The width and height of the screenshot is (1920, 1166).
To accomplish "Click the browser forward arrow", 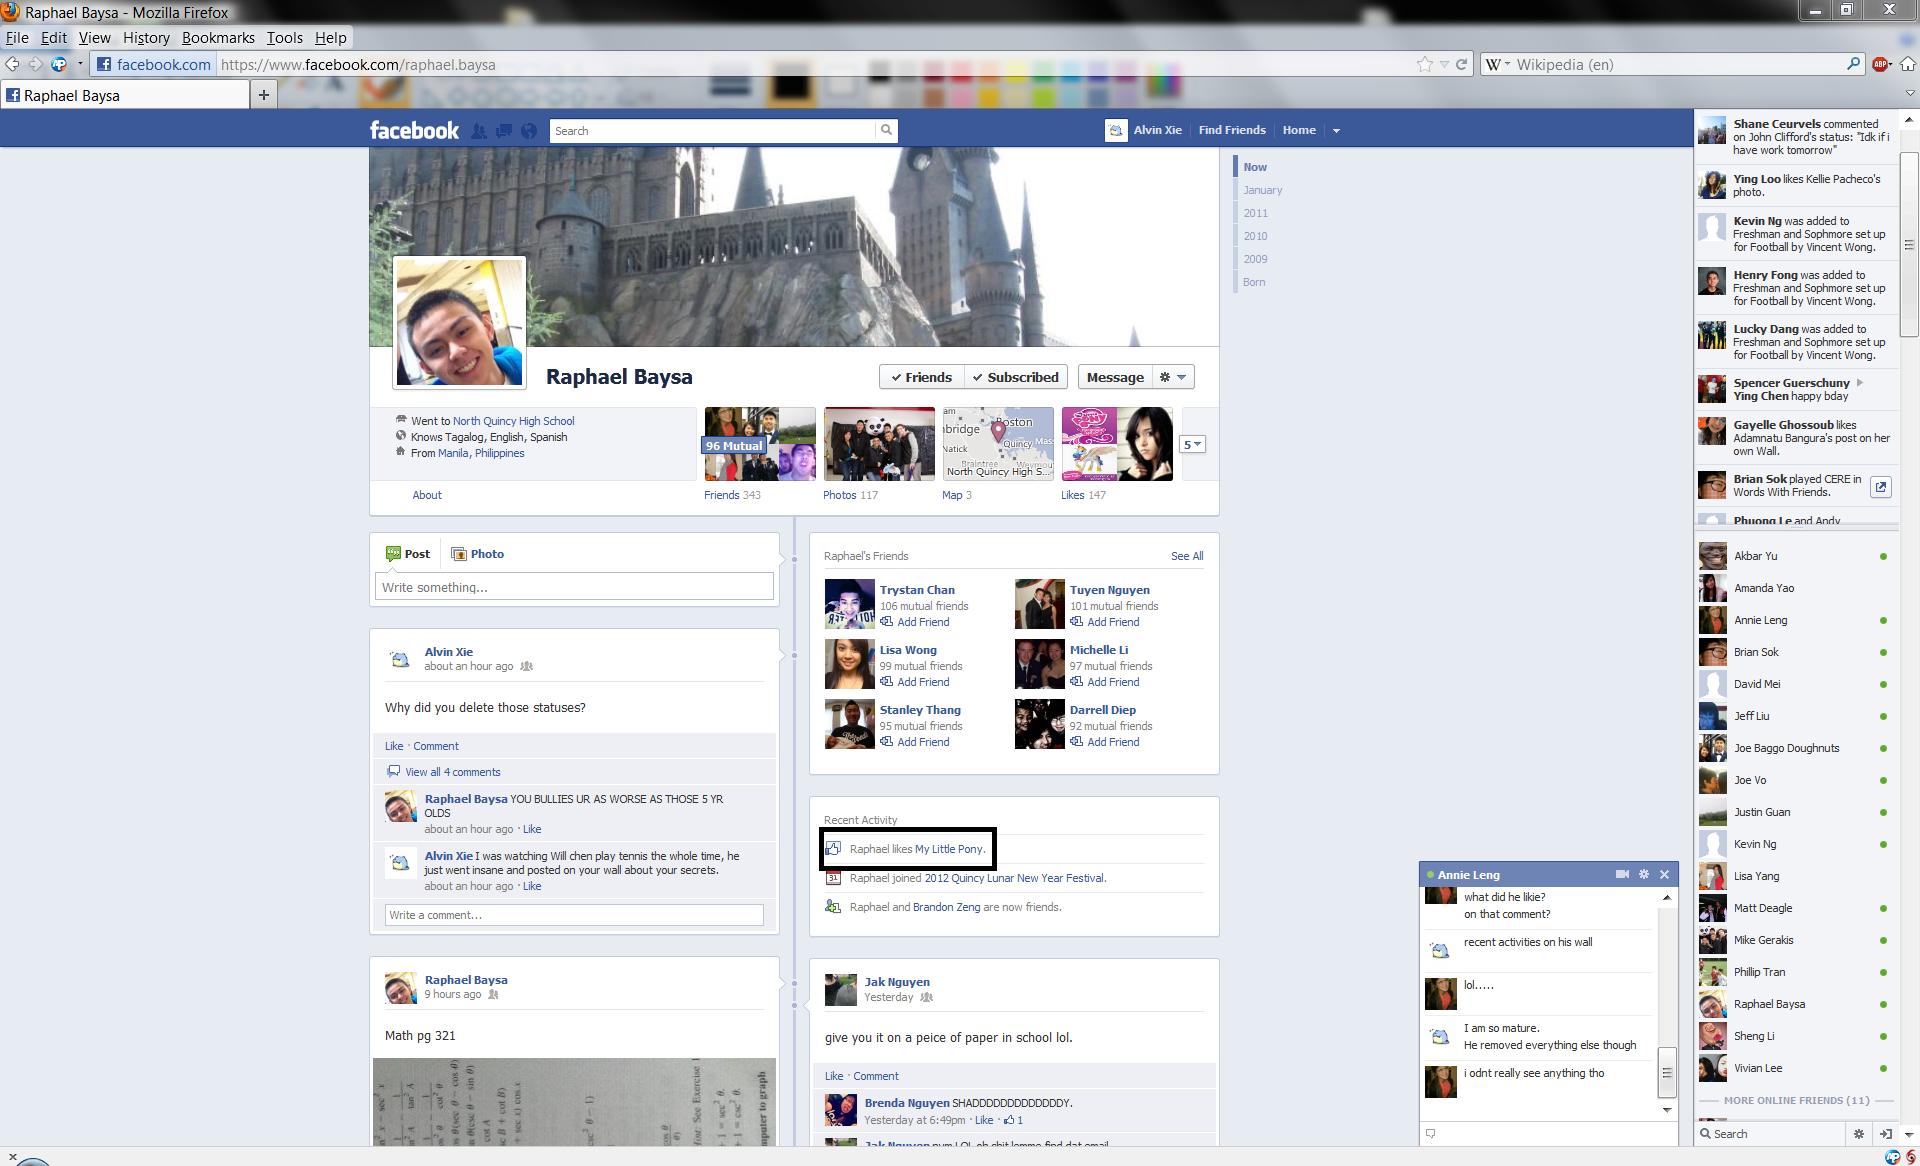I will coord(35,64).
